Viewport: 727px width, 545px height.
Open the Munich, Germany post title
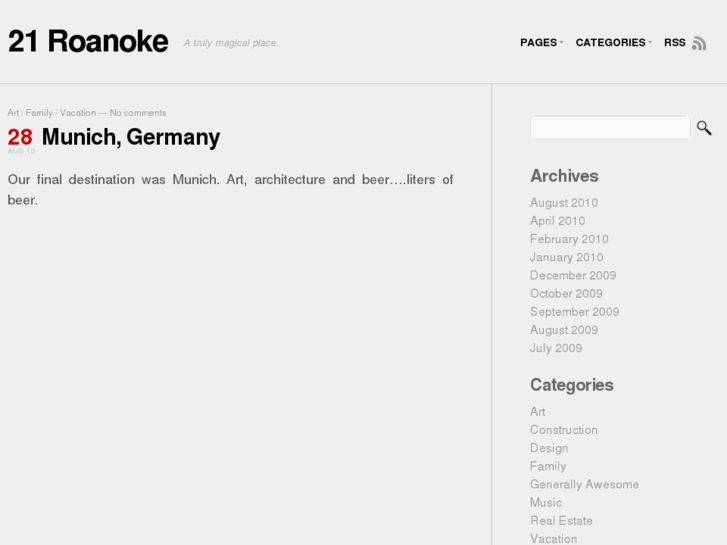pos(131,137)
